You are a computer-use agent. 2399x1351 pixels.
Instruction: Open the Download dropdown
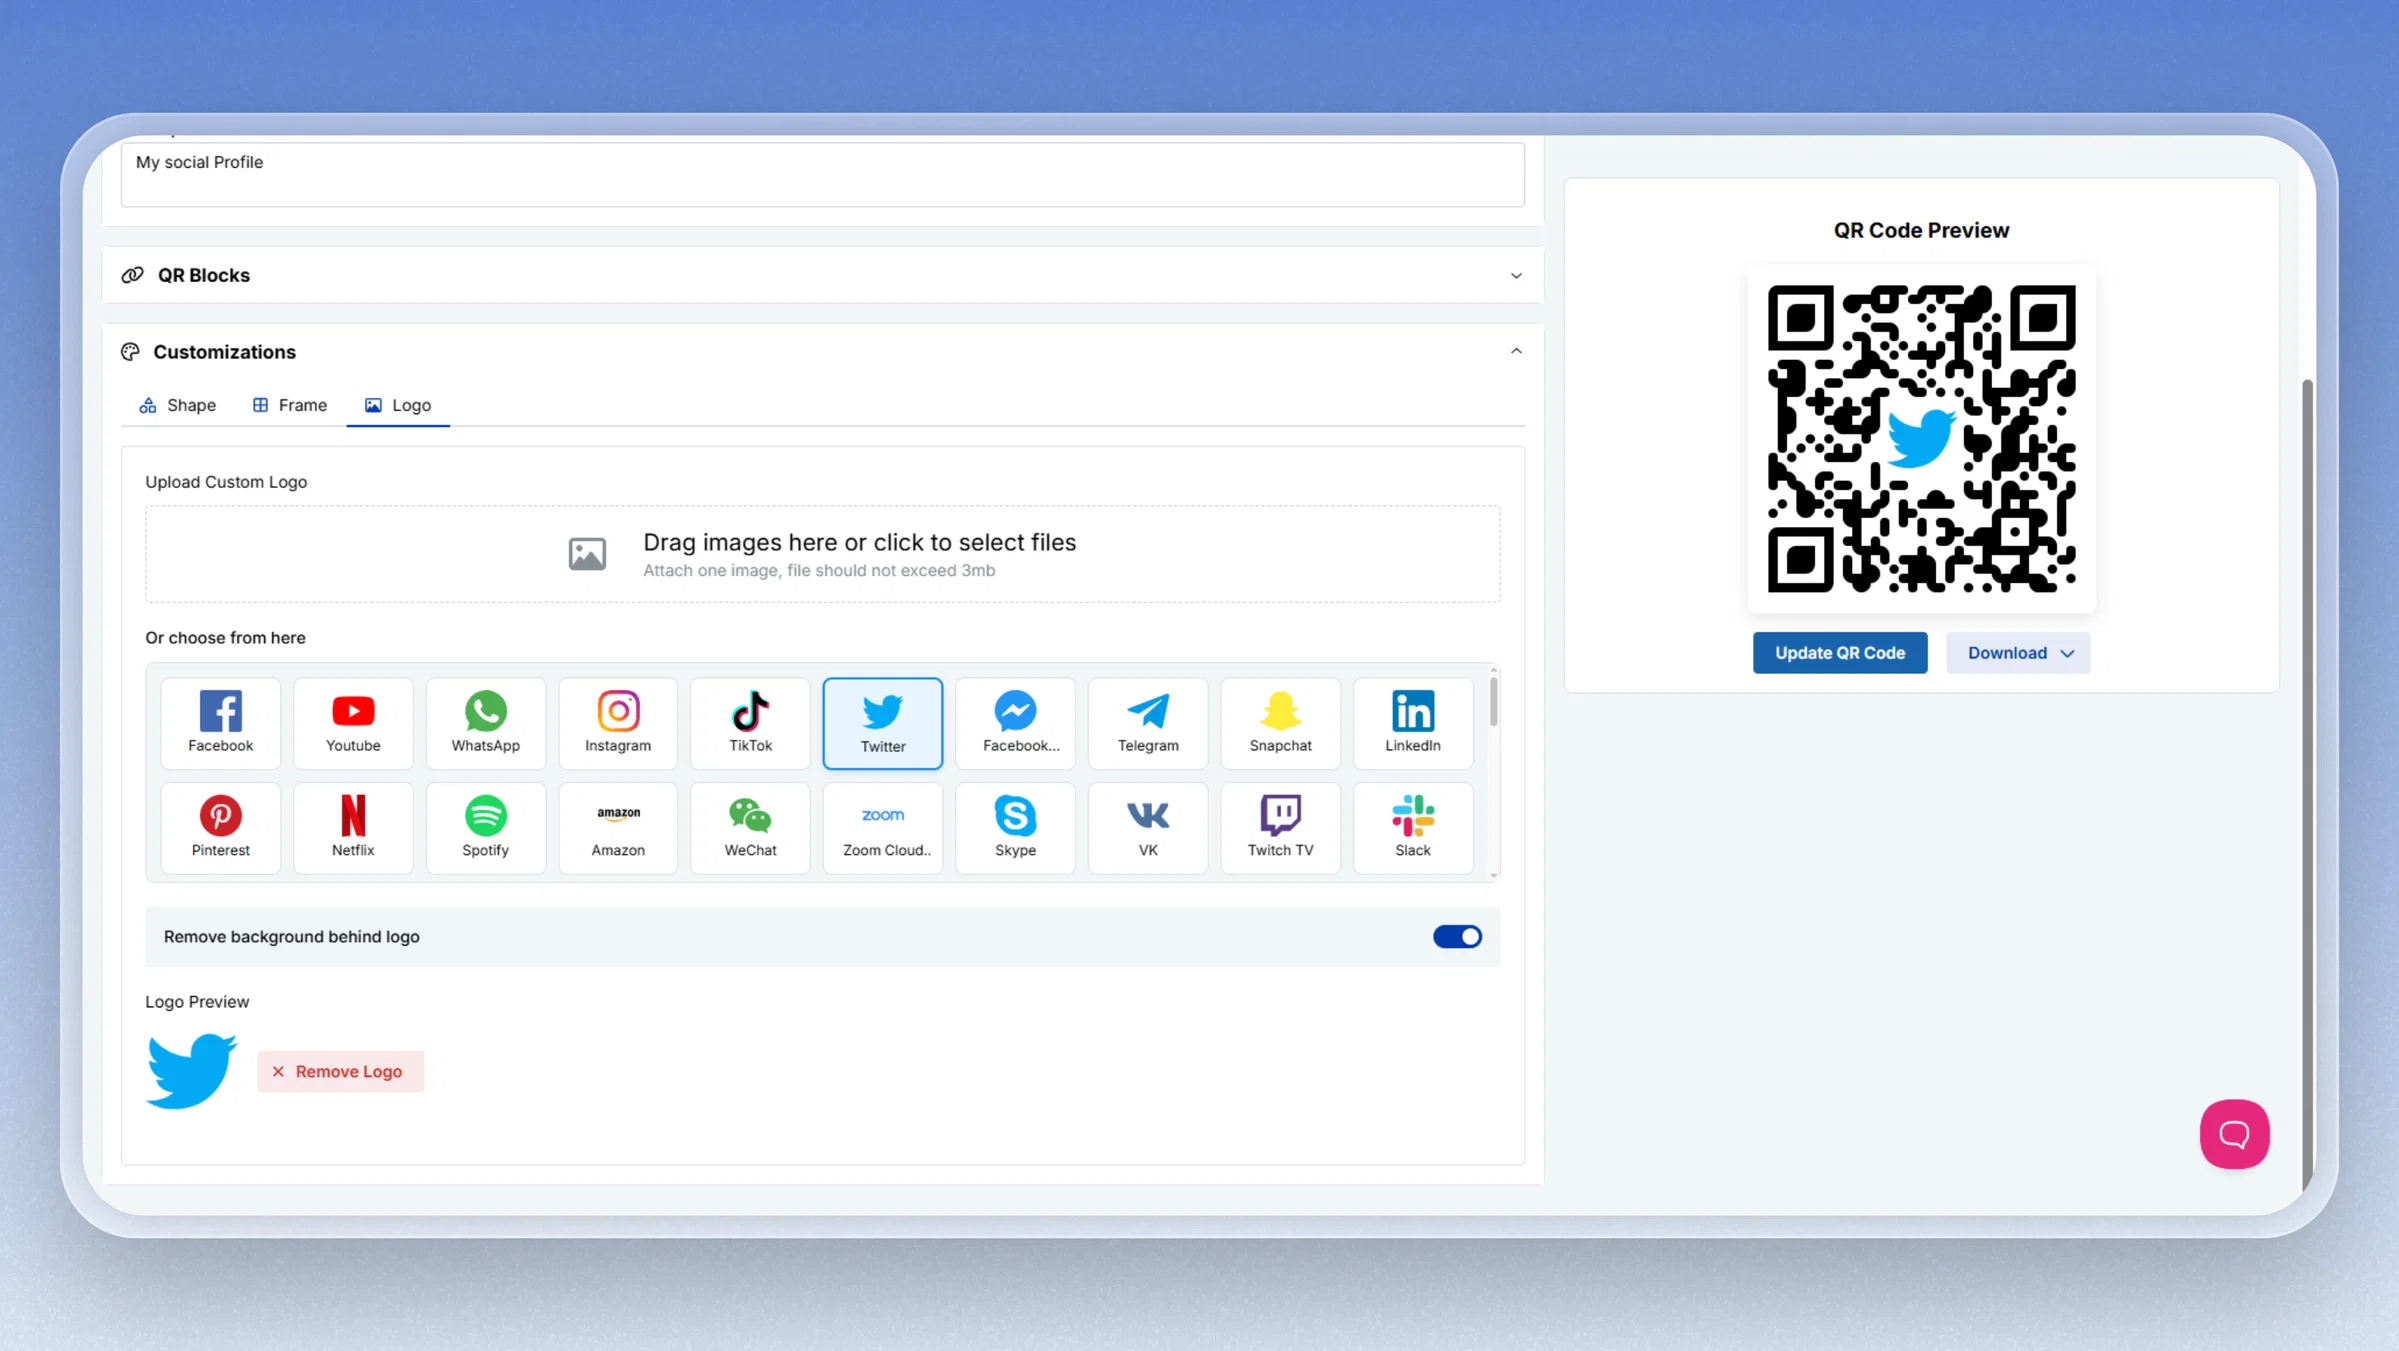click(2018, 653)
